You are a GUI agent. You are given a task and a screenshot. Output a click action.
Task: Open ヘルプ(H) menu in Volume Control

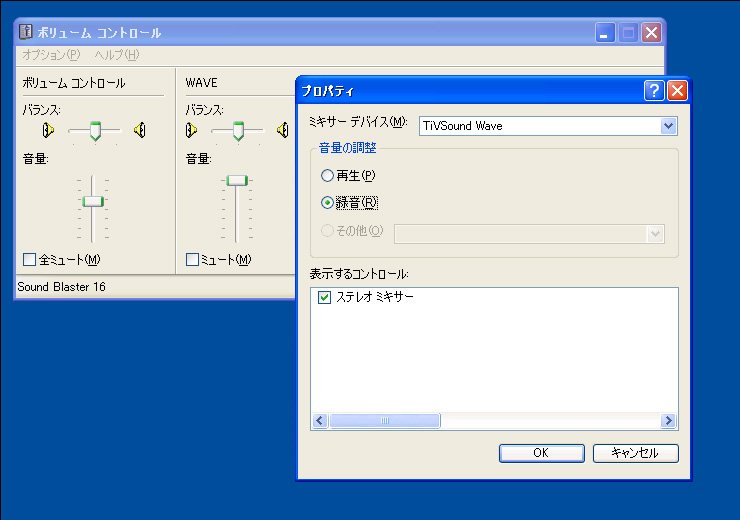click(117, 55)
